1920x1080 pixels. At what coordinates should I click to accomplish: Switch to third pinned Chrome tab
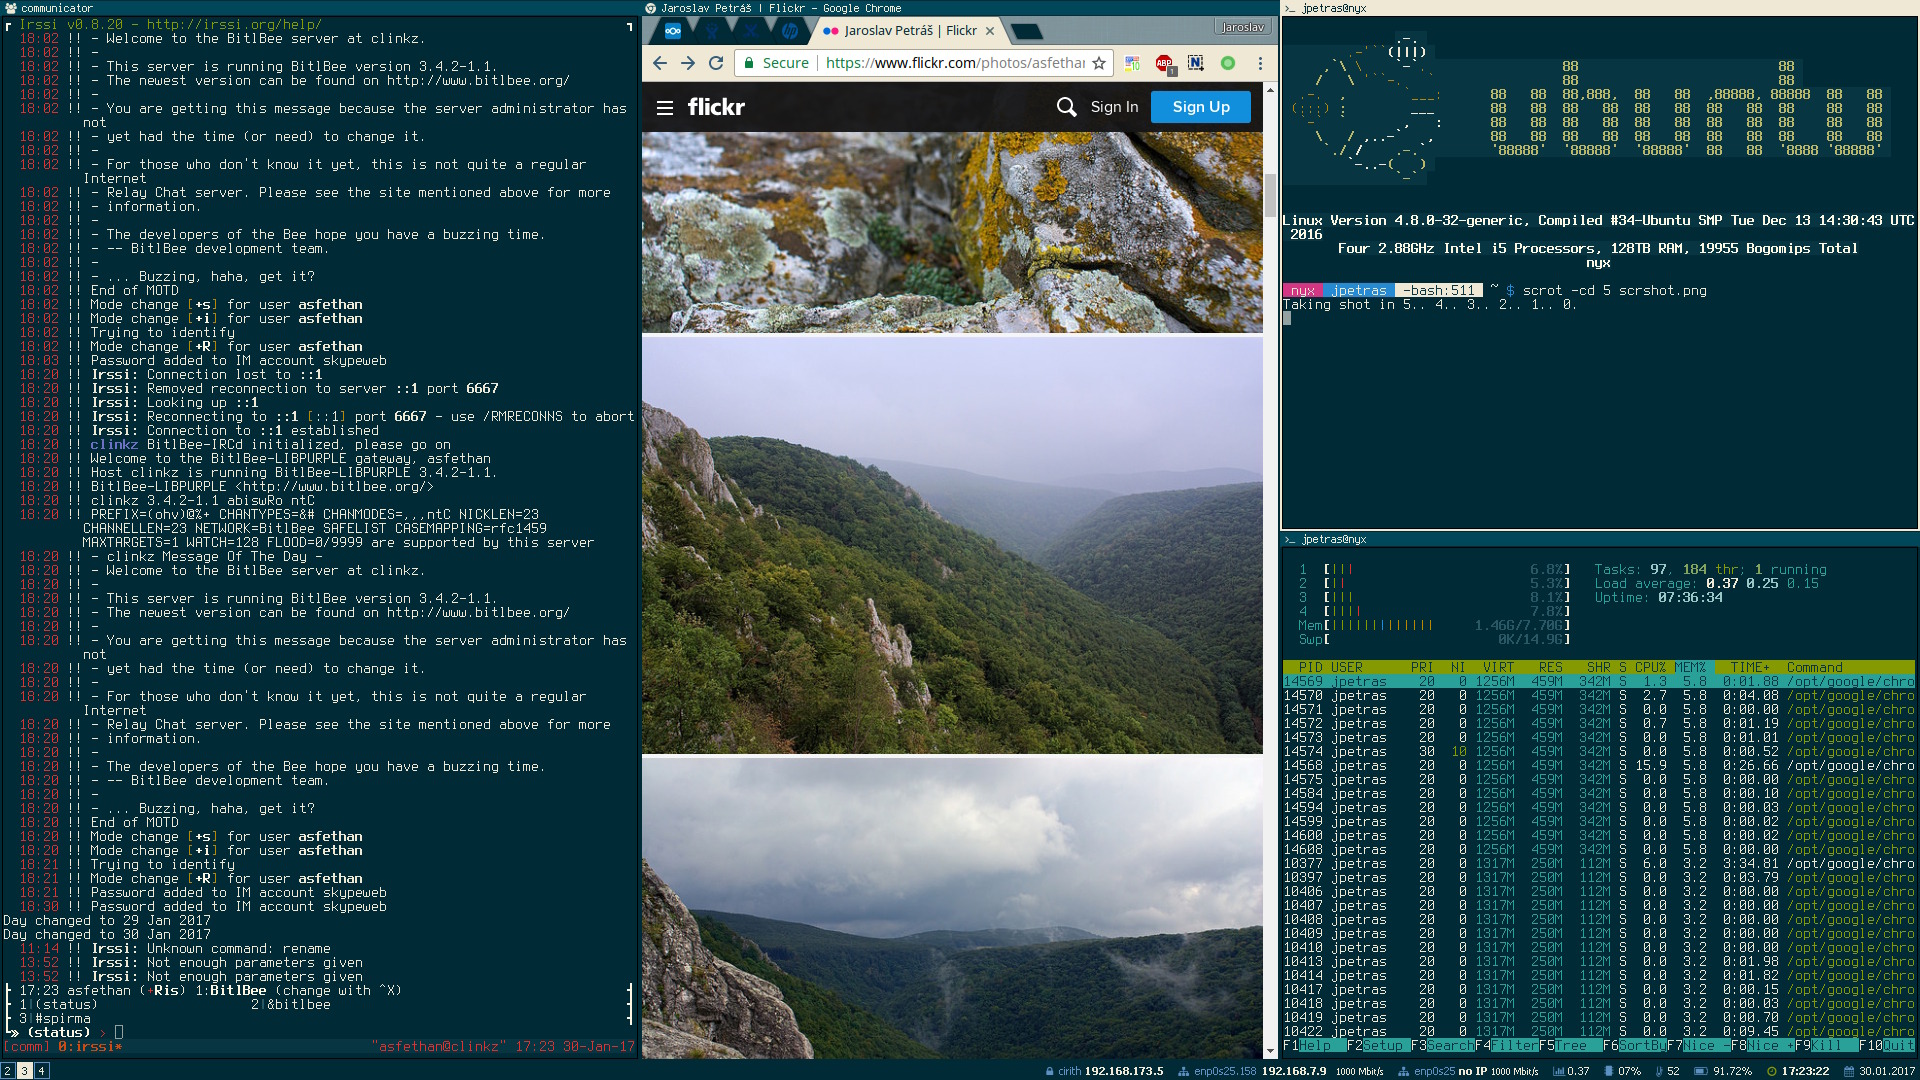(751, 31)
